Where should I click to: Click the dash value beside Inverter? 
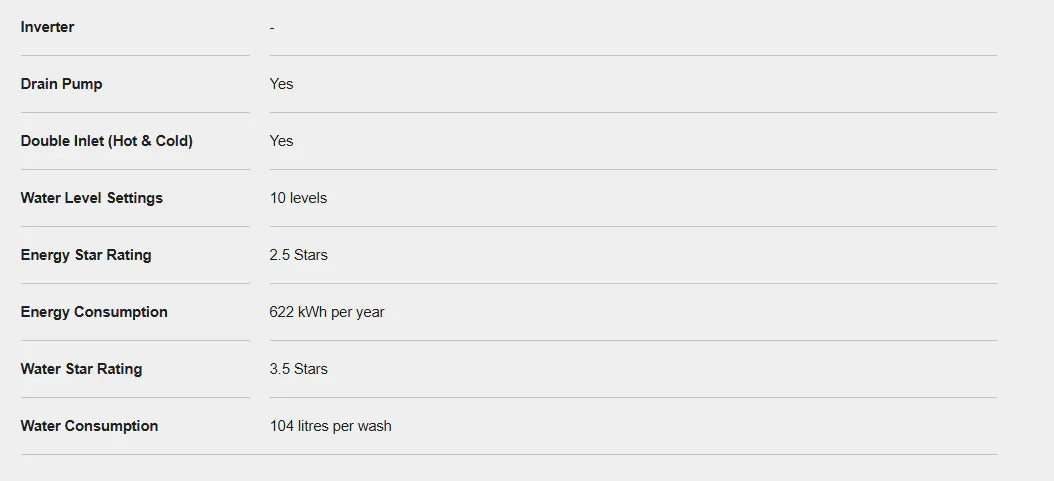272,27
